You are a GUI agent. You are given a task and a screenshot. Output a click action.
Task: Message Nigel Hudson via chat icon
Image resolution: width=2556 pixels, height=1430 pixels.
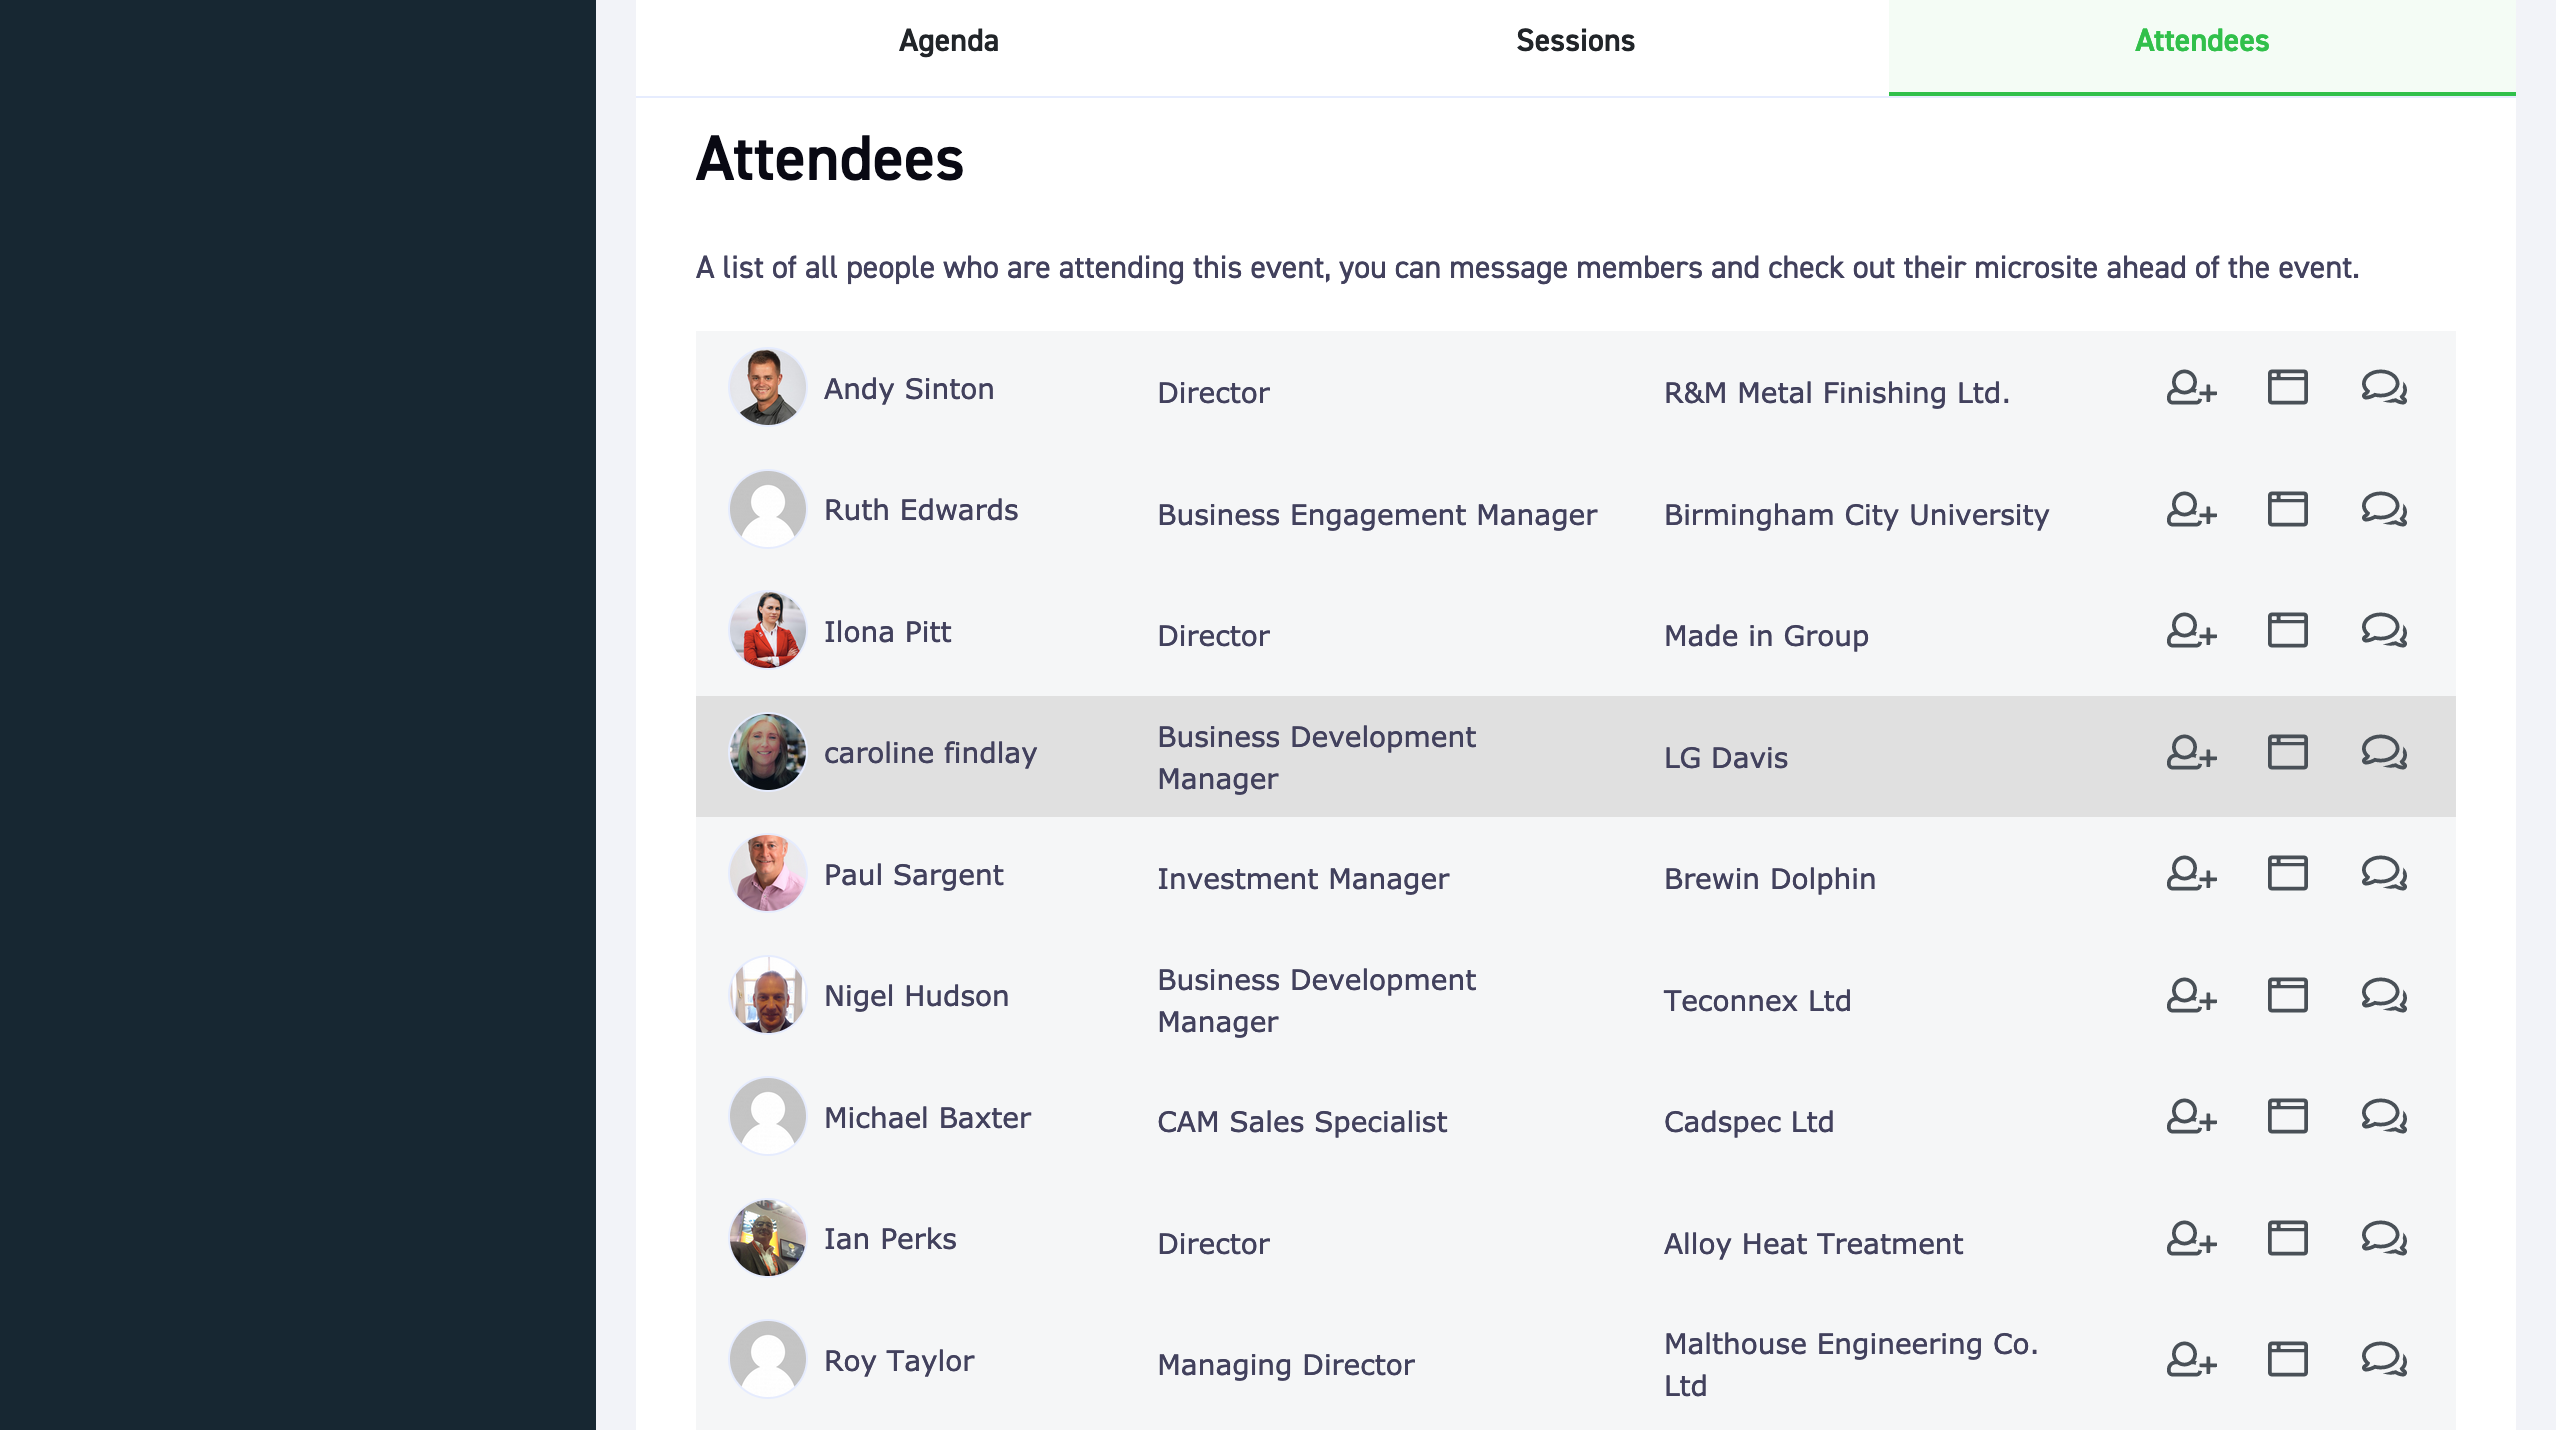coord(2384,995)
